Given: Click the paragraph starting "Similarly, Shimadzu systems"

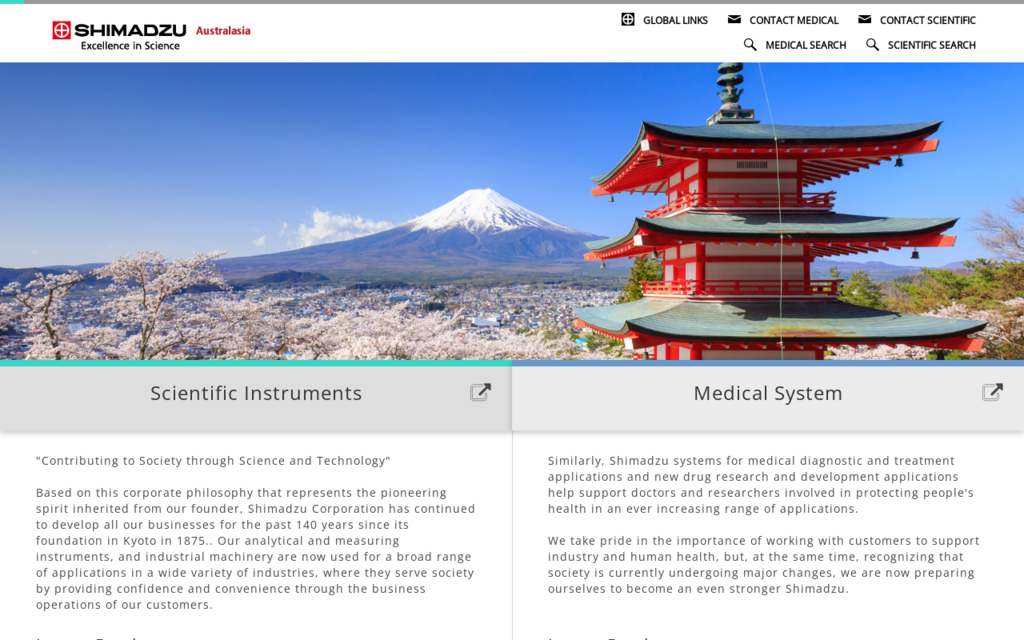Looking at the screenshot, I should [760, 484].
